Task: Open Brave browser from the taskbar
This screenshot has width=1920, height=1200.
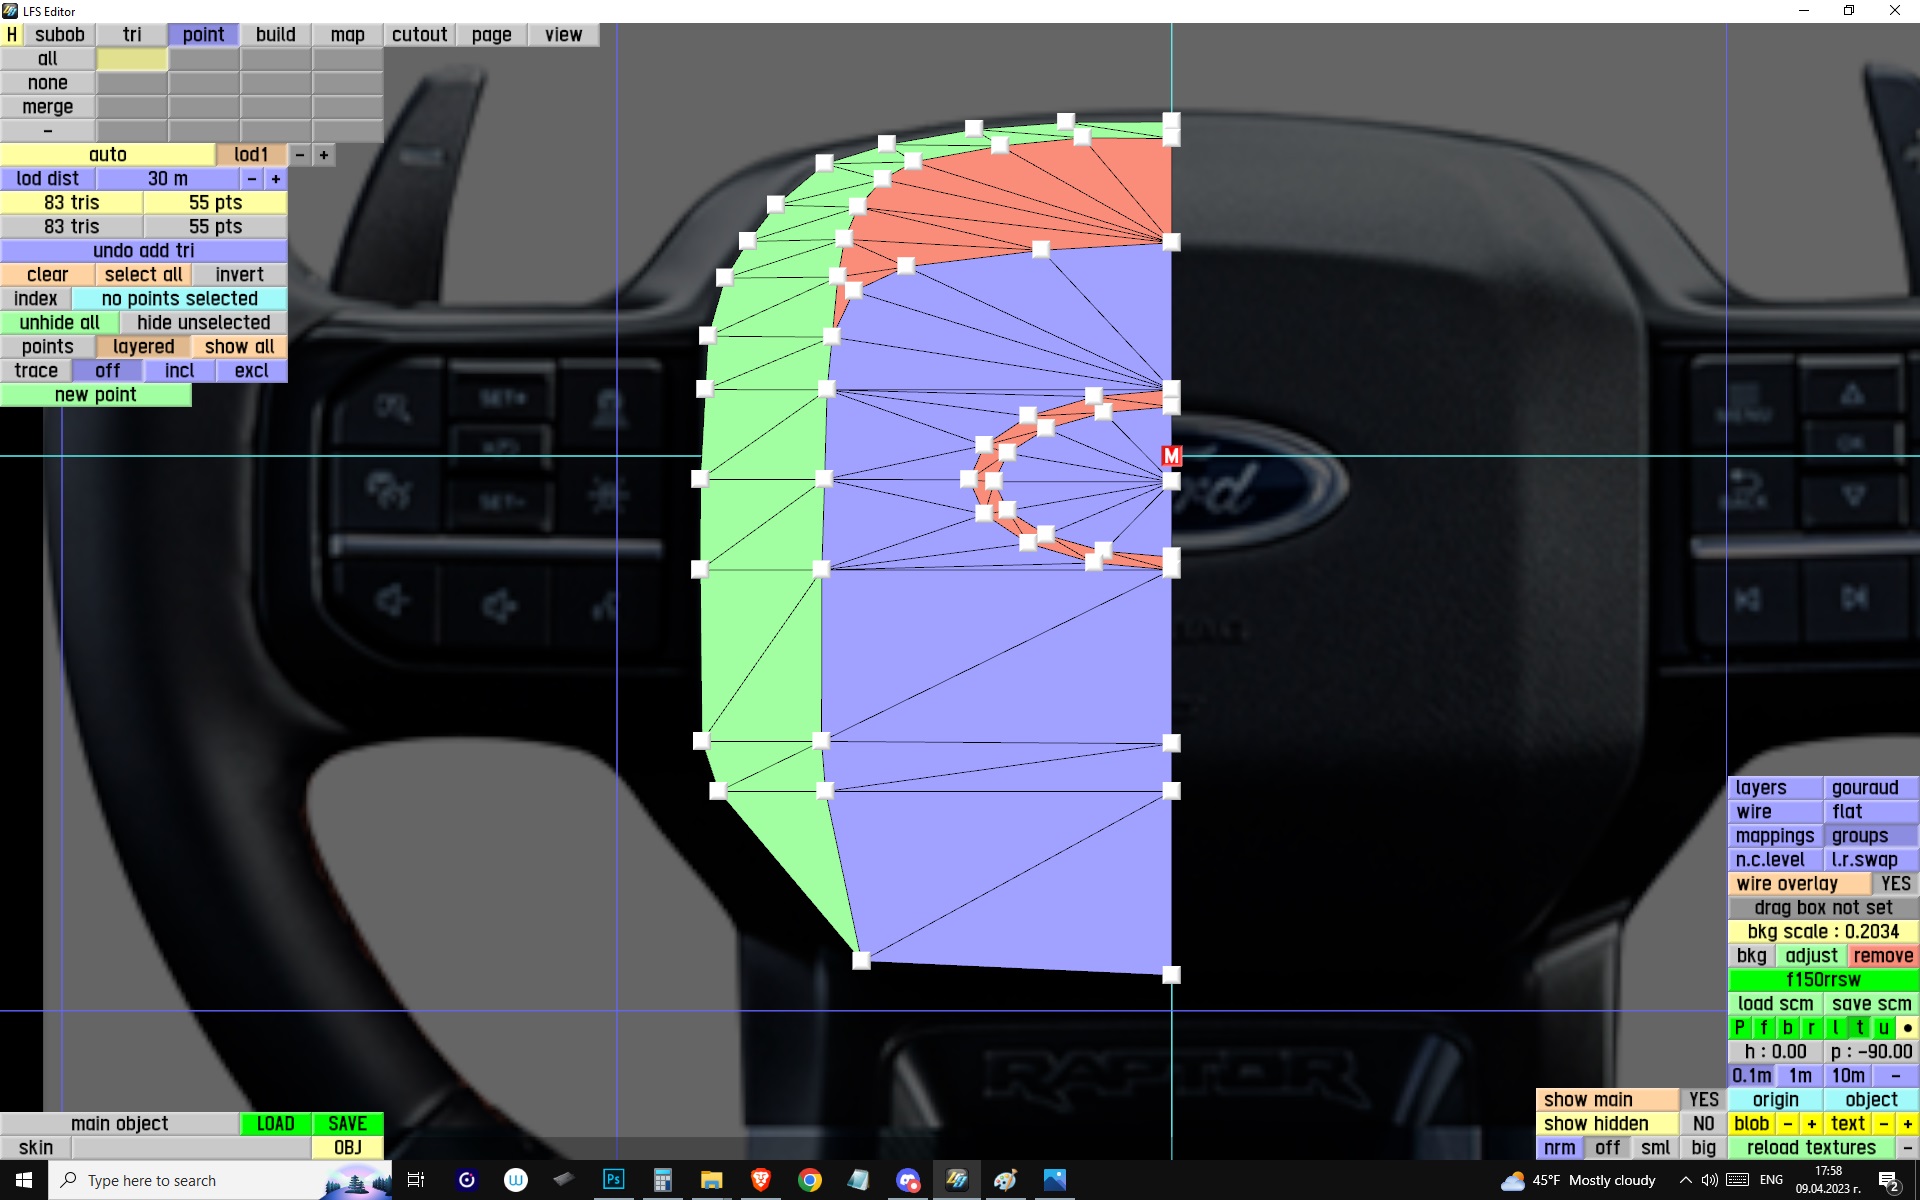Action: pos(761,1180)
